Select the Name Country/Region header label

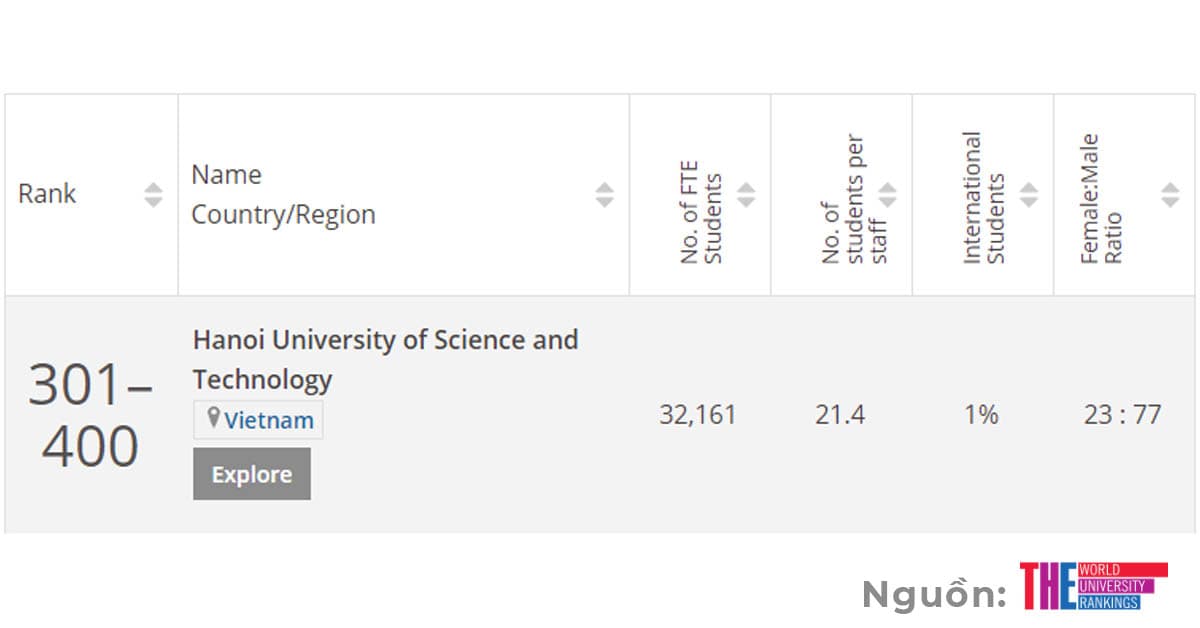coord(283,195)
